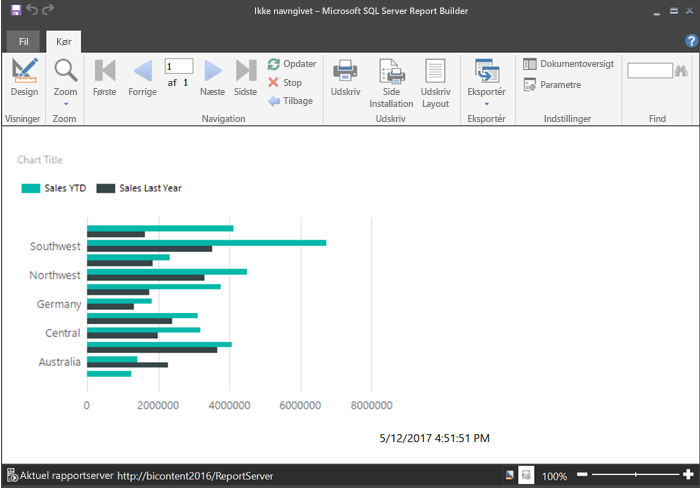The height and width of the screenshot is (488, 700).
Task: Click the Sales YTD legend swatch
Action: point(31,188)
